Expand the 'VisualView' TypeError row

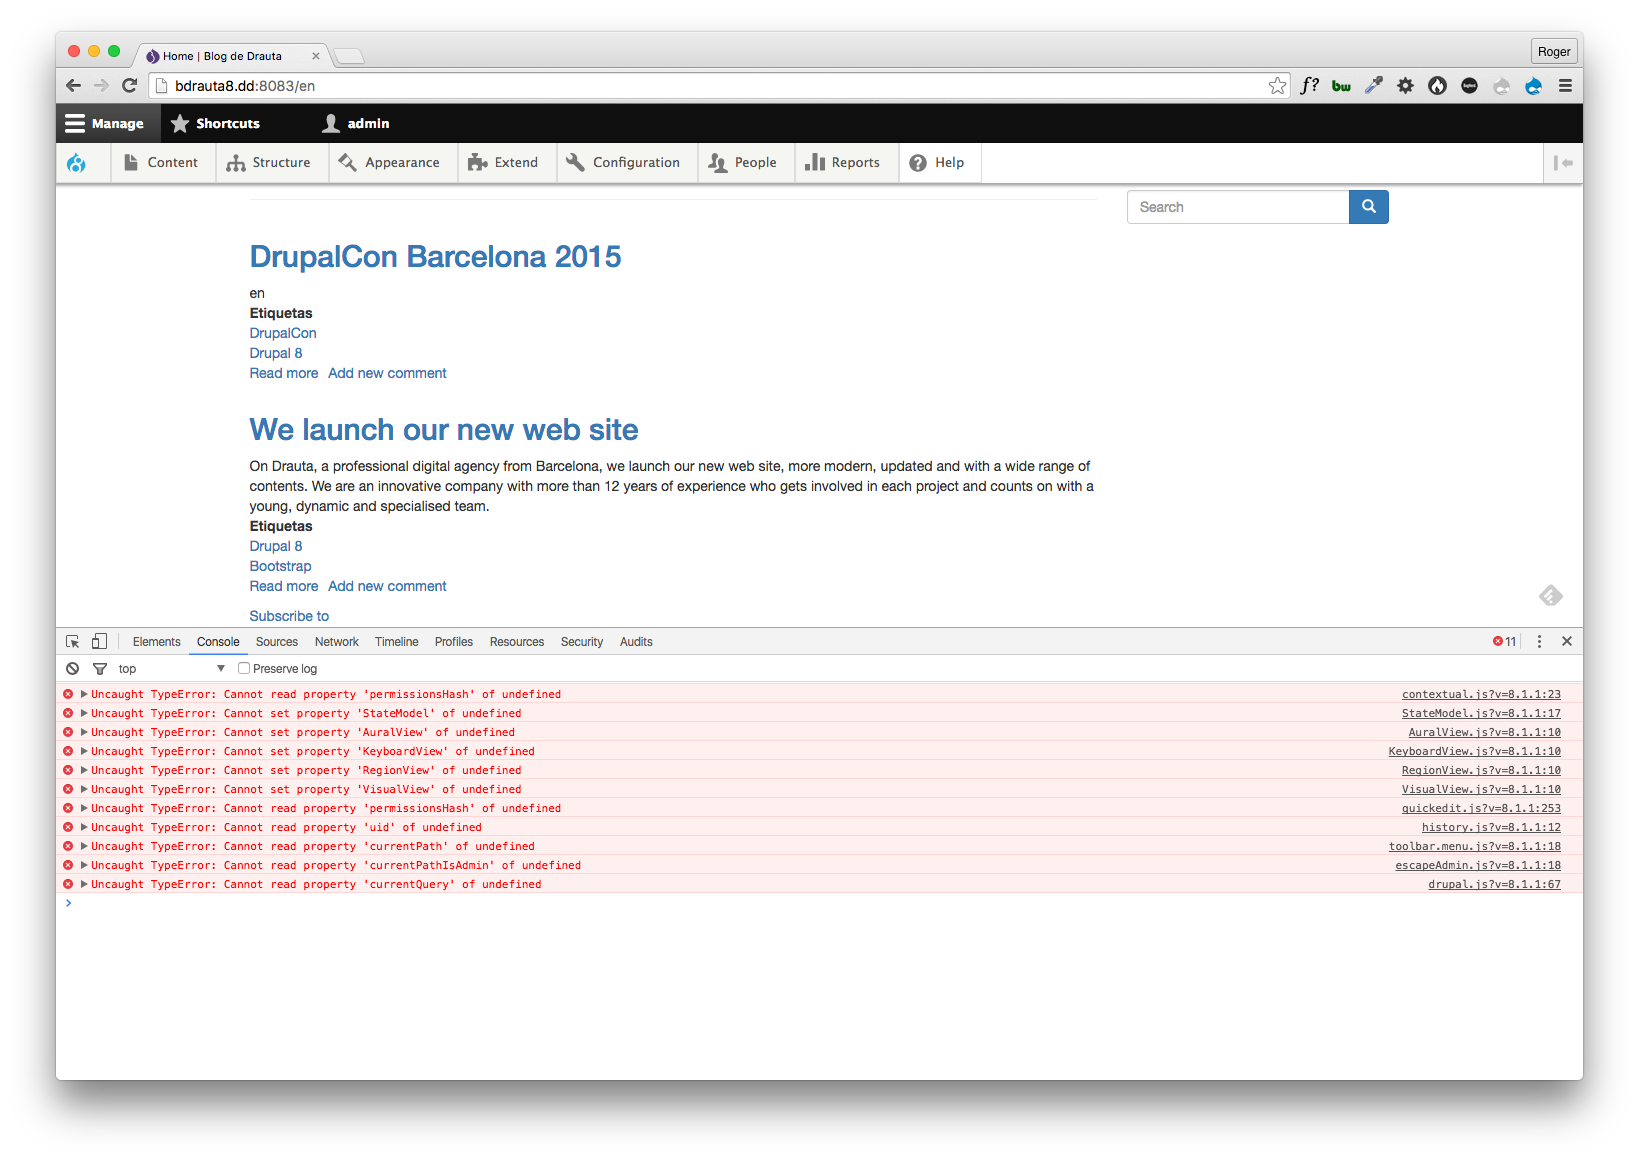[84, 789]
